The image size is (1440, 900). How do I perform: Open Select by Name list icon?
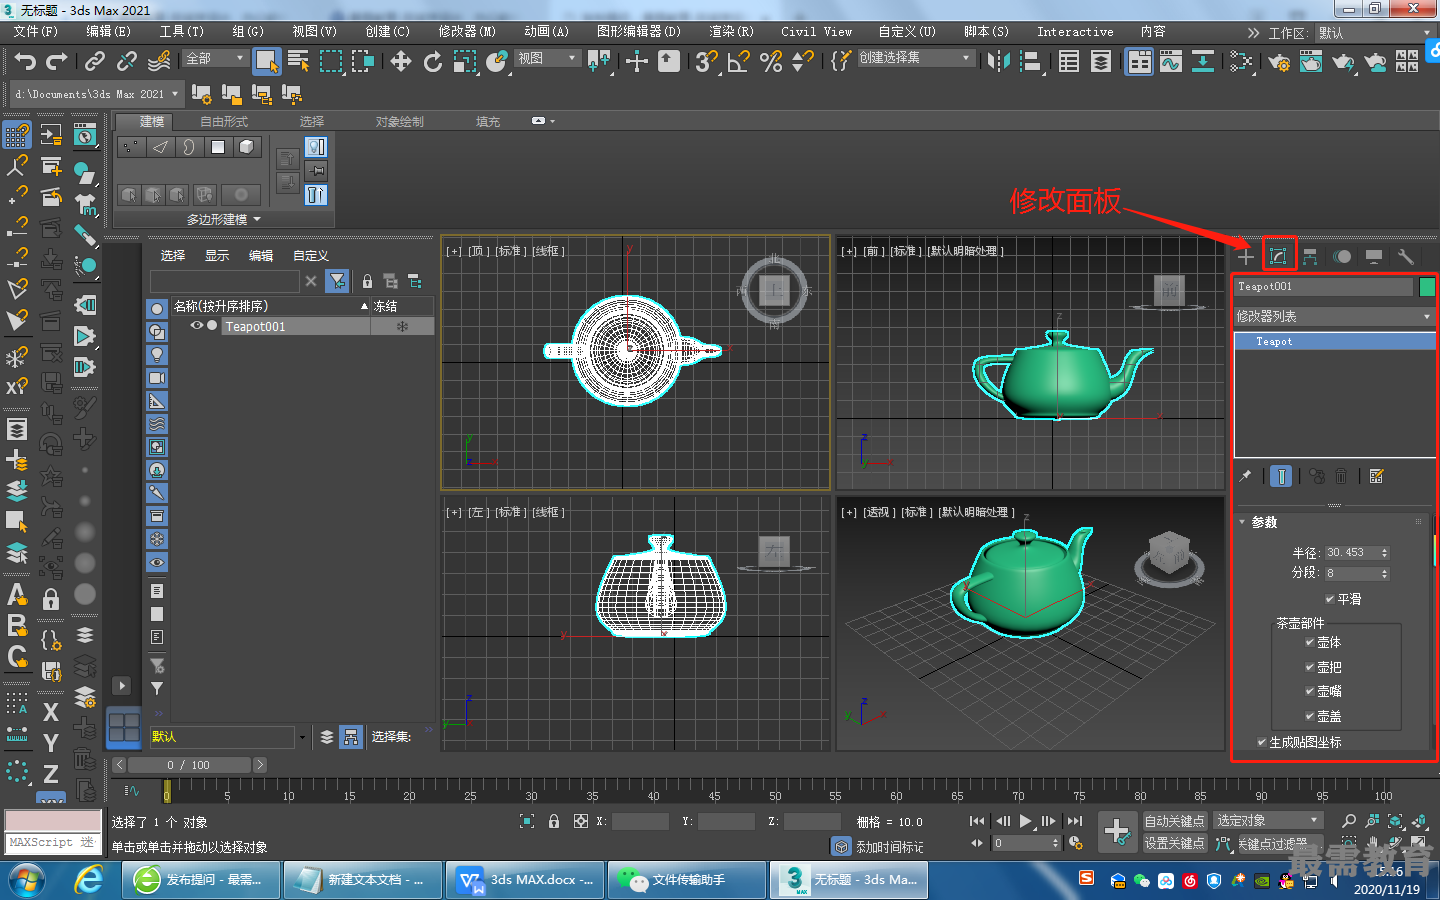click(298, 62)
